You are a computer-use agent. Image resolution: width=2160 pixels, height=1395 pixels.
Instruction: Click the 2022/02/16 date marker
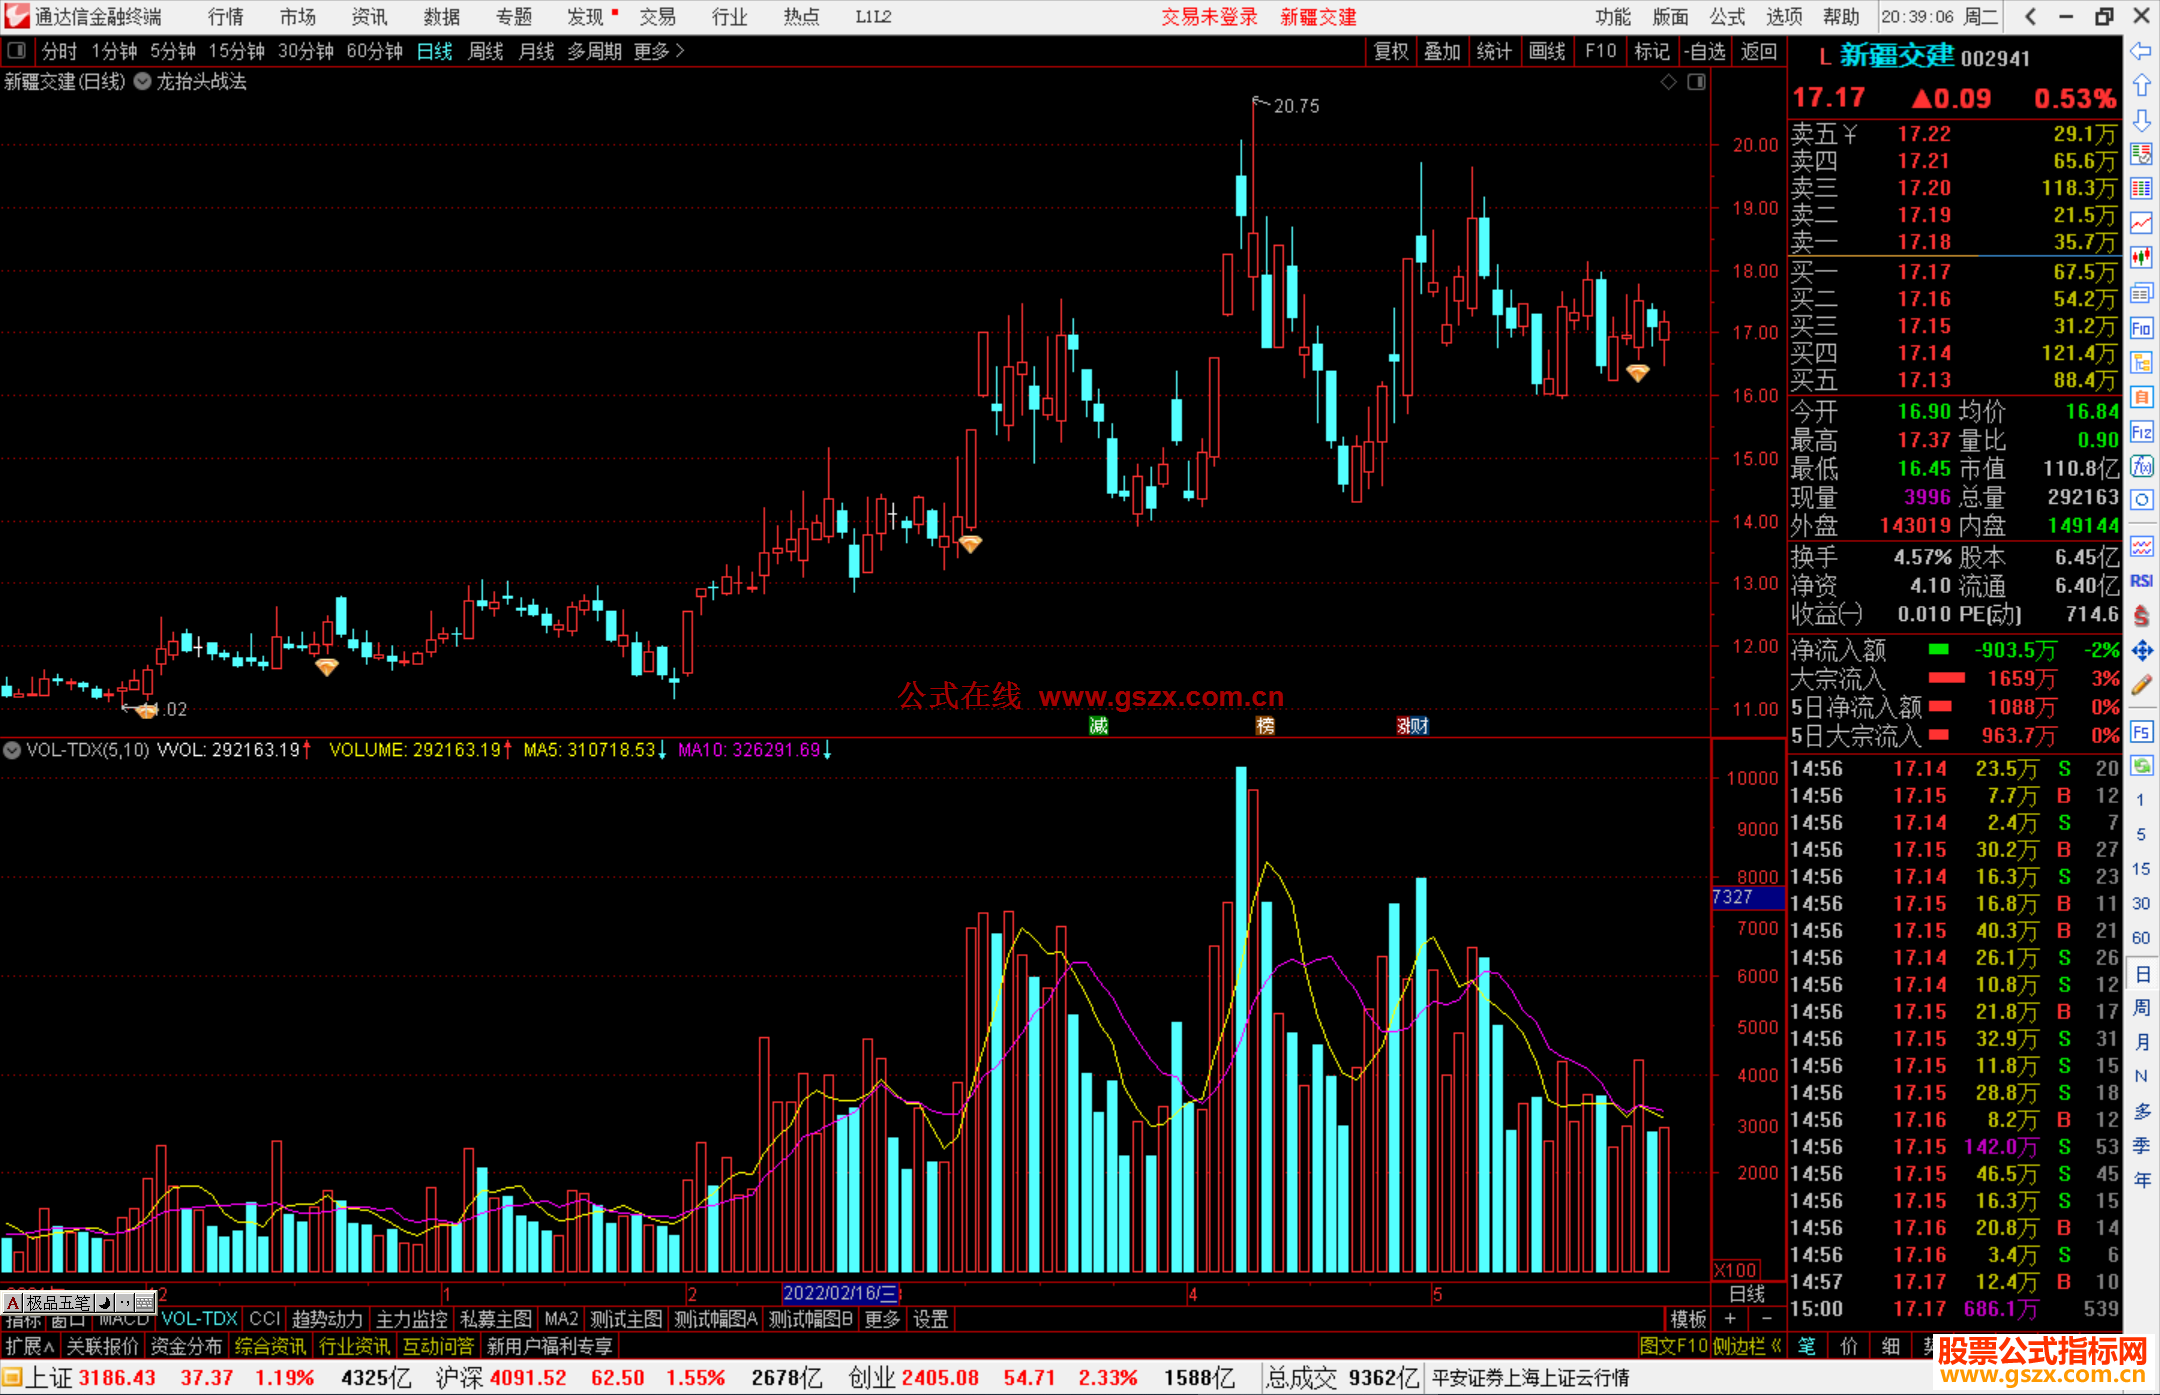click(840, 1293)
